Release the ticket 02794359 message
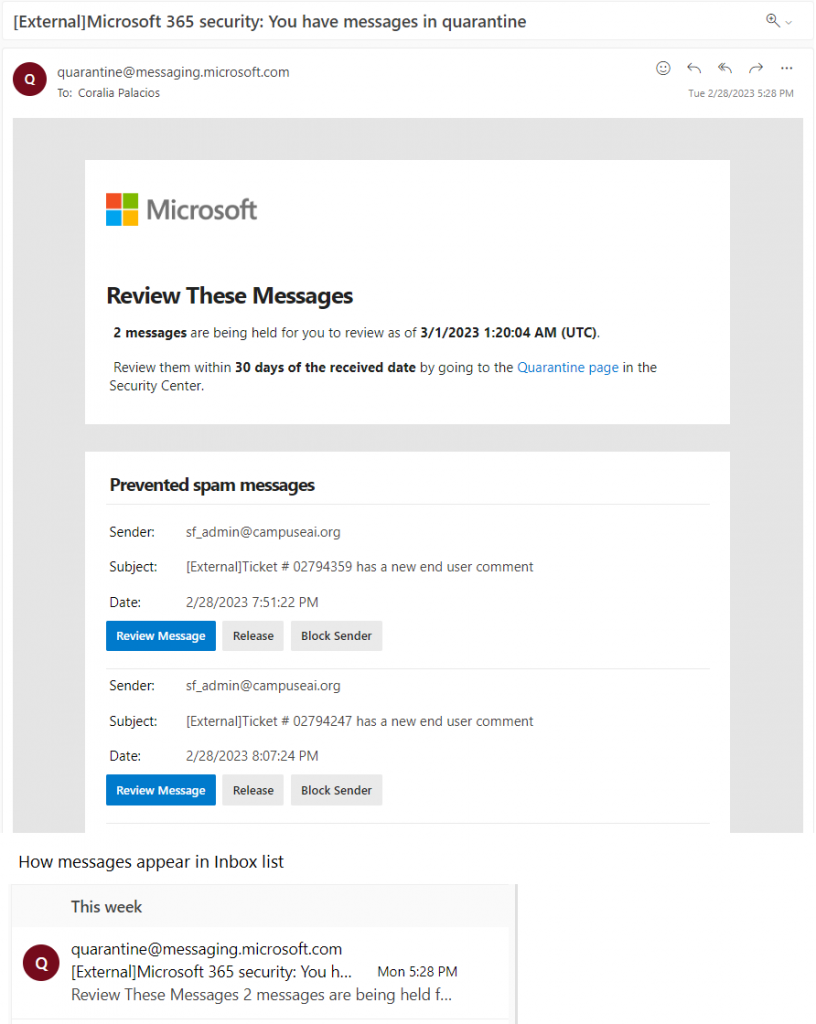Viewport: 816px width, 1024px height. click(x=253, y=636)
